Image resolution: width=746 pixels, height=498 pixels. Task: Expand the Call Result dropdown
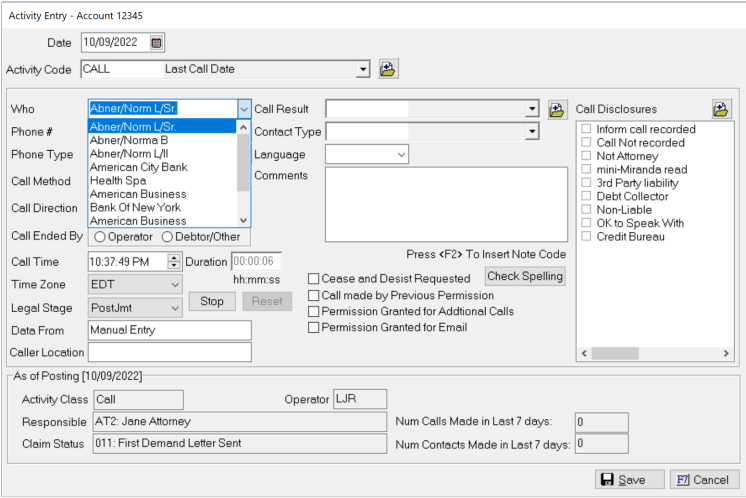coord(532,109)
